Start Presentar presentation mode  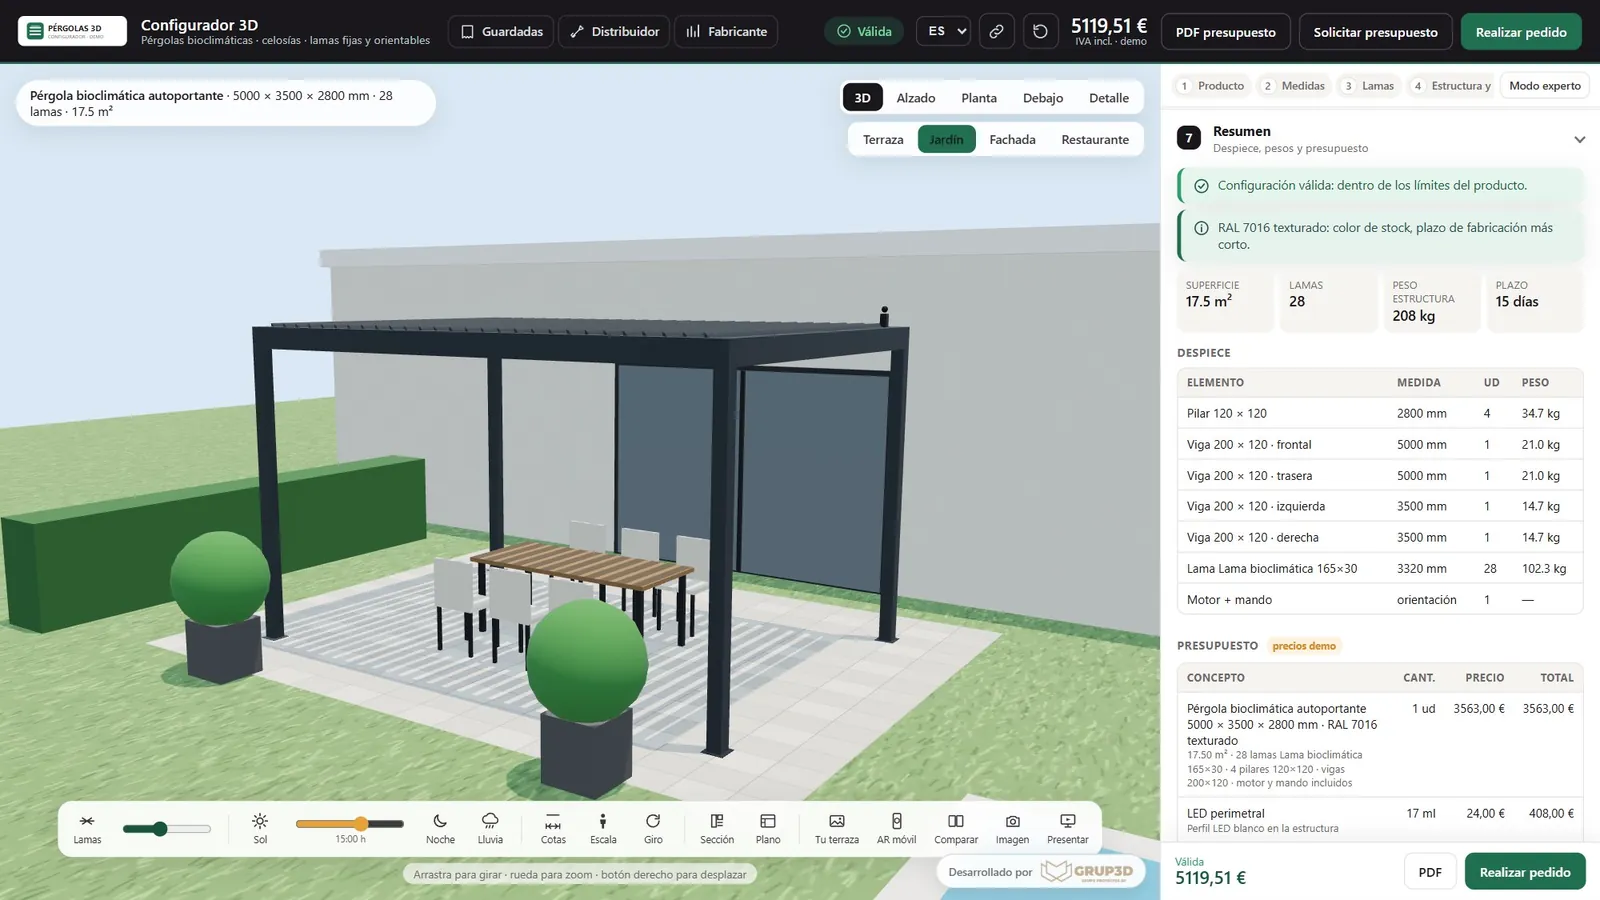[x=1068, y=828]
